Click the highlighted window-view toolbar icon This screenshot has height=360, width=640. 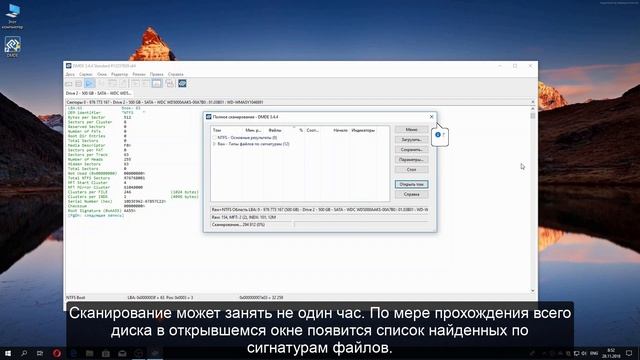[x=157, y=84]
